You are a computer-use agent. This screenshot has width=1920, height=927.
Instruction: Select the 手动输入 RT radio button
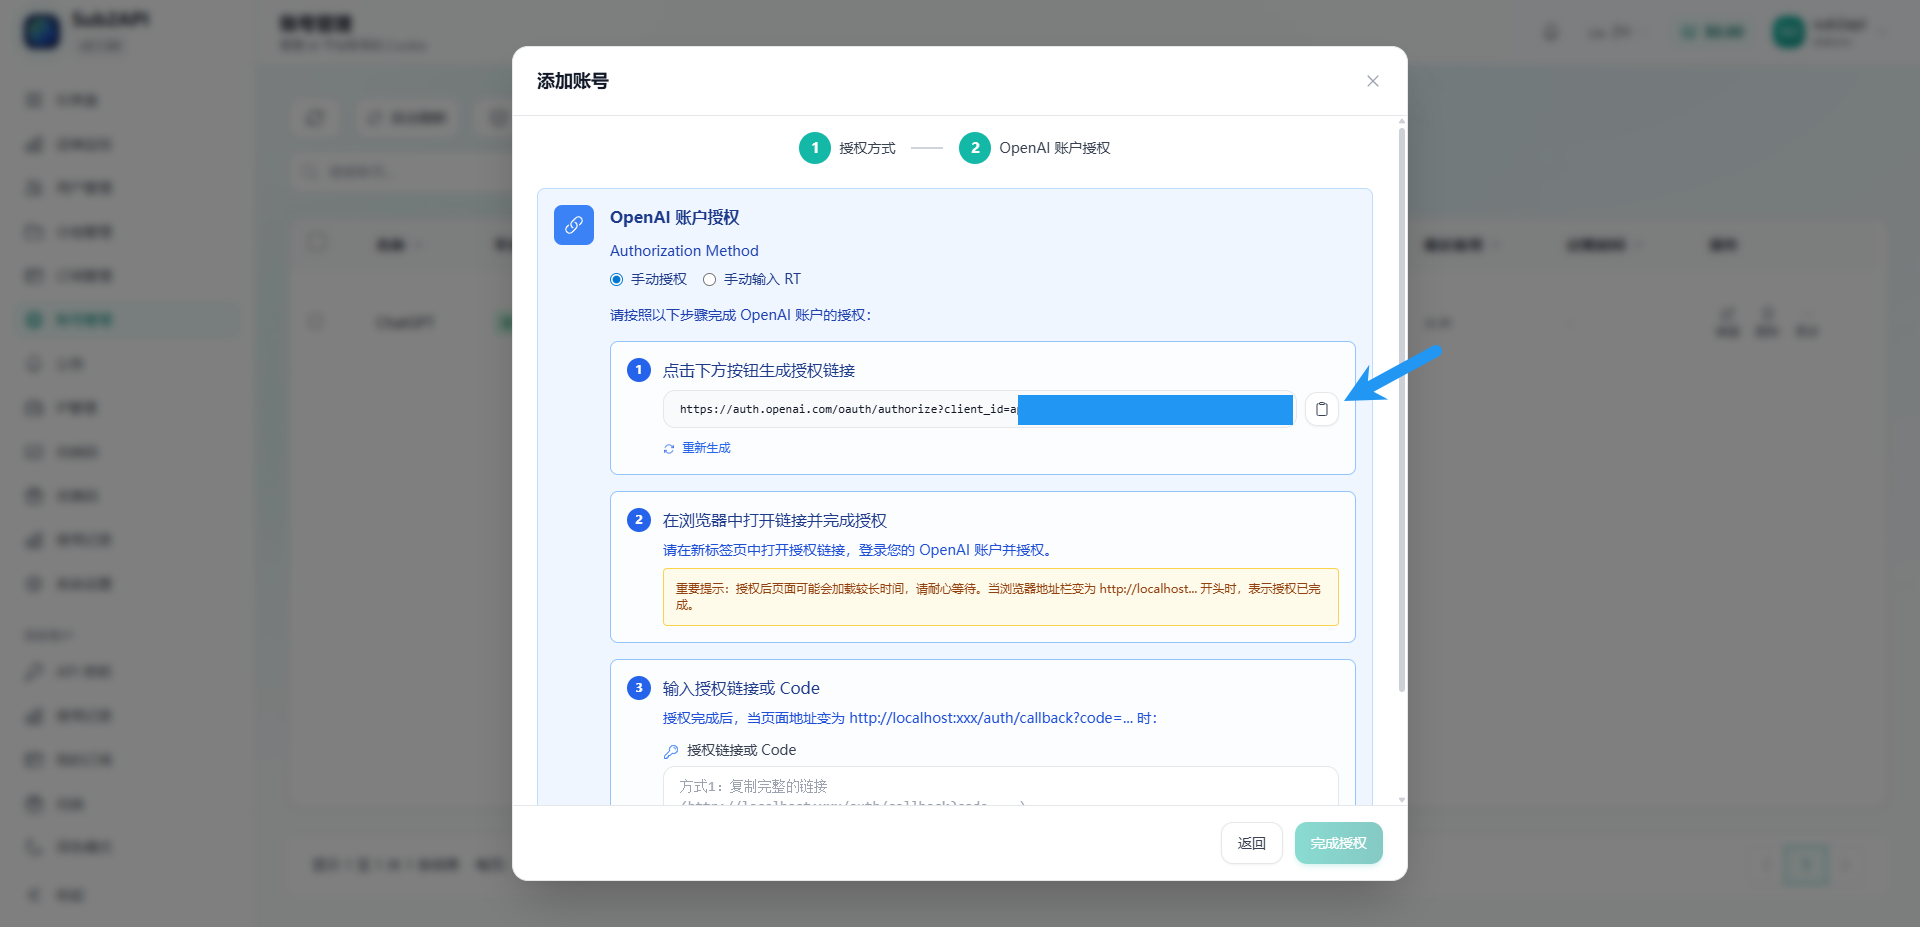tap(710, 279)
